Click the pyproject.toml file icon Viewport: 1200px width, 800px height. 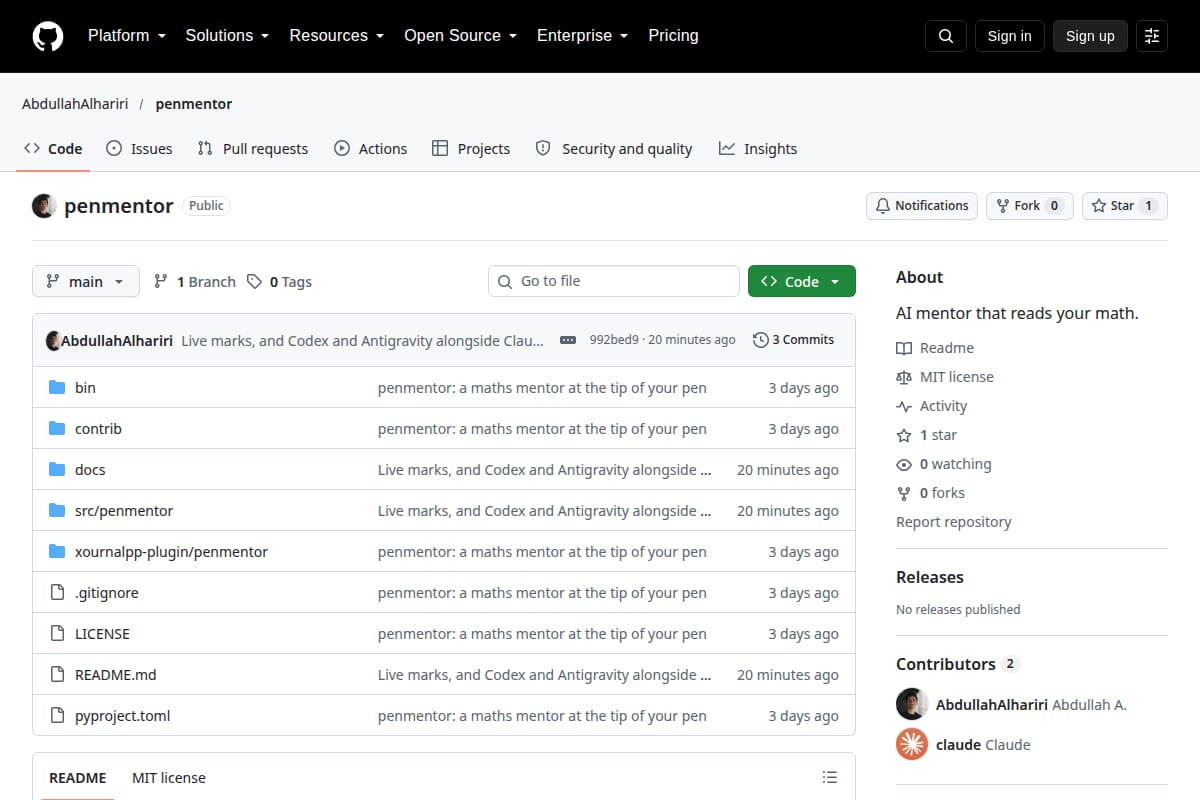[57, 716]
